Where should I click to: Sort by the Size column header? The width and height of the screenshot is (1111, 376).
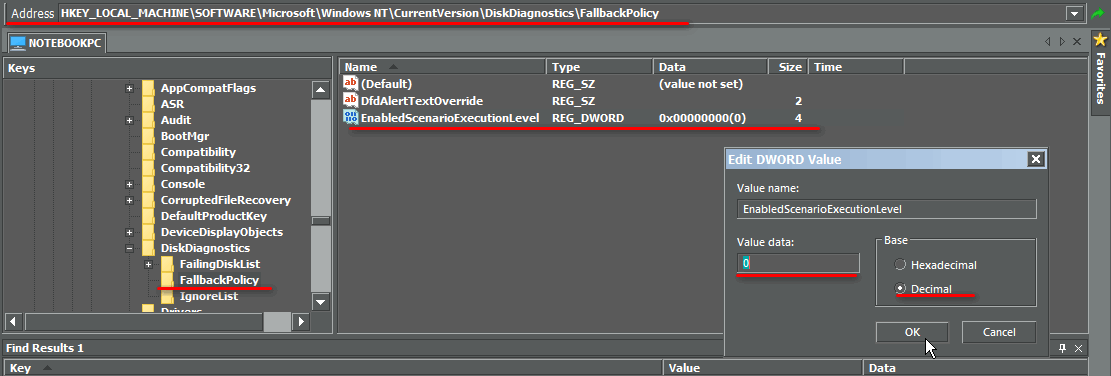tap(788, 67)
